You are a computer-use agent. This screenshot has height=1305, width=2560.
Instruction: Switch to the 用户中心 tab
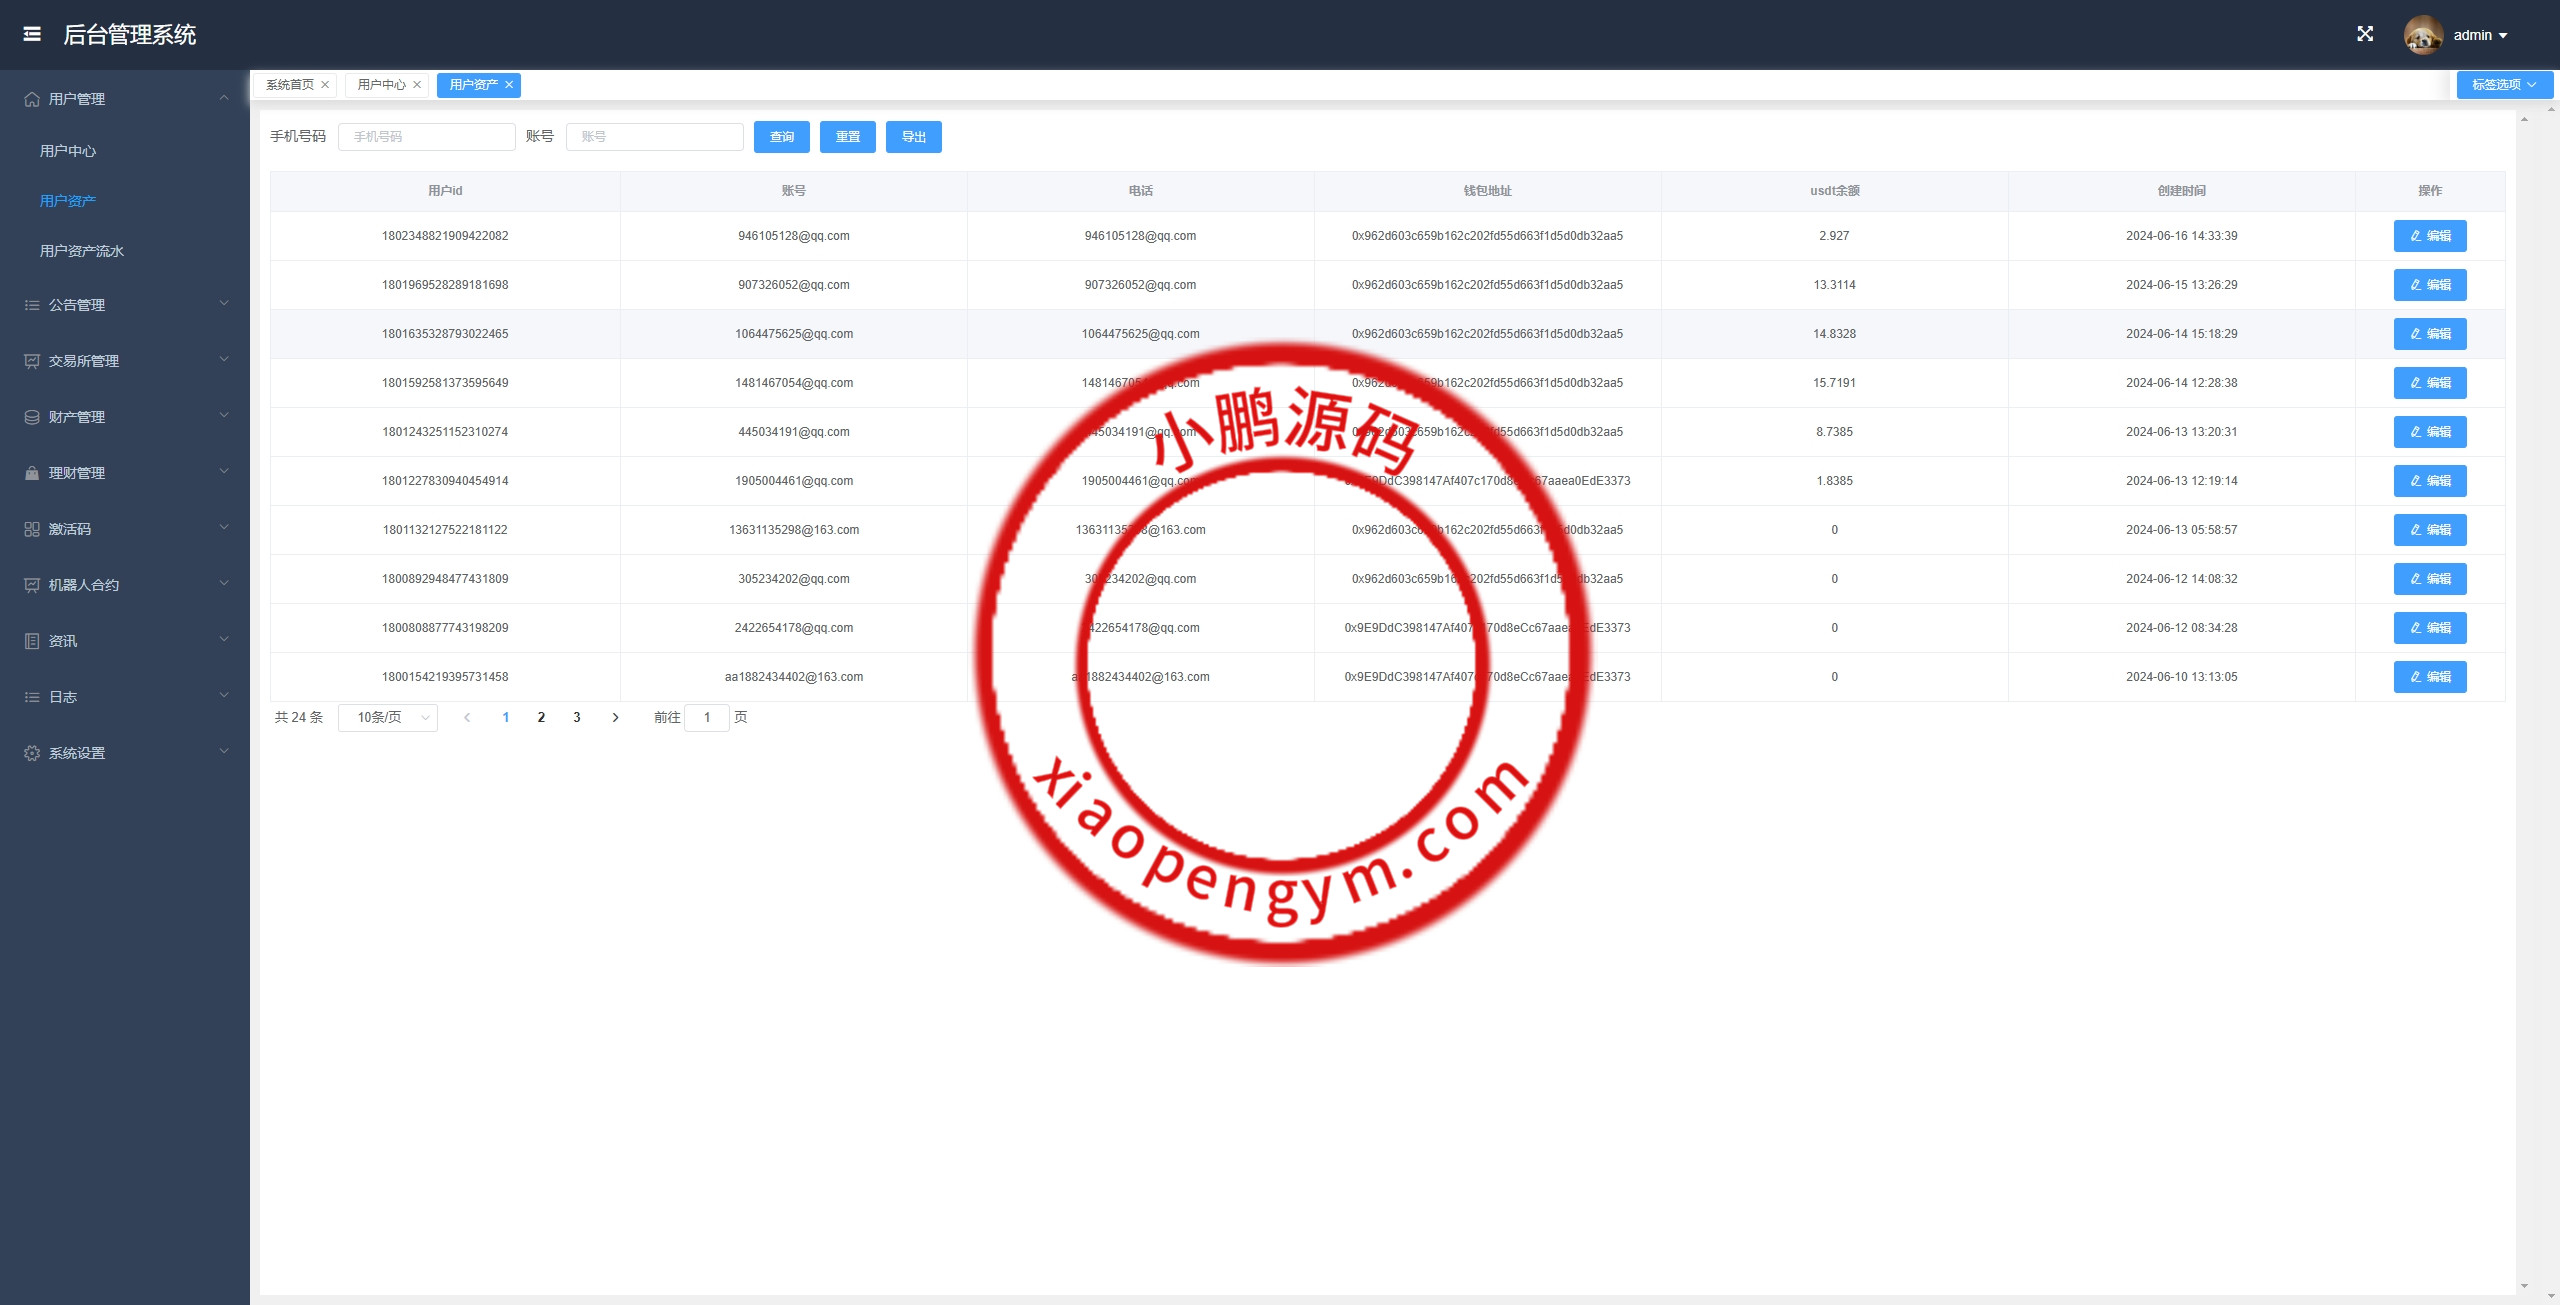coord(381,85)
